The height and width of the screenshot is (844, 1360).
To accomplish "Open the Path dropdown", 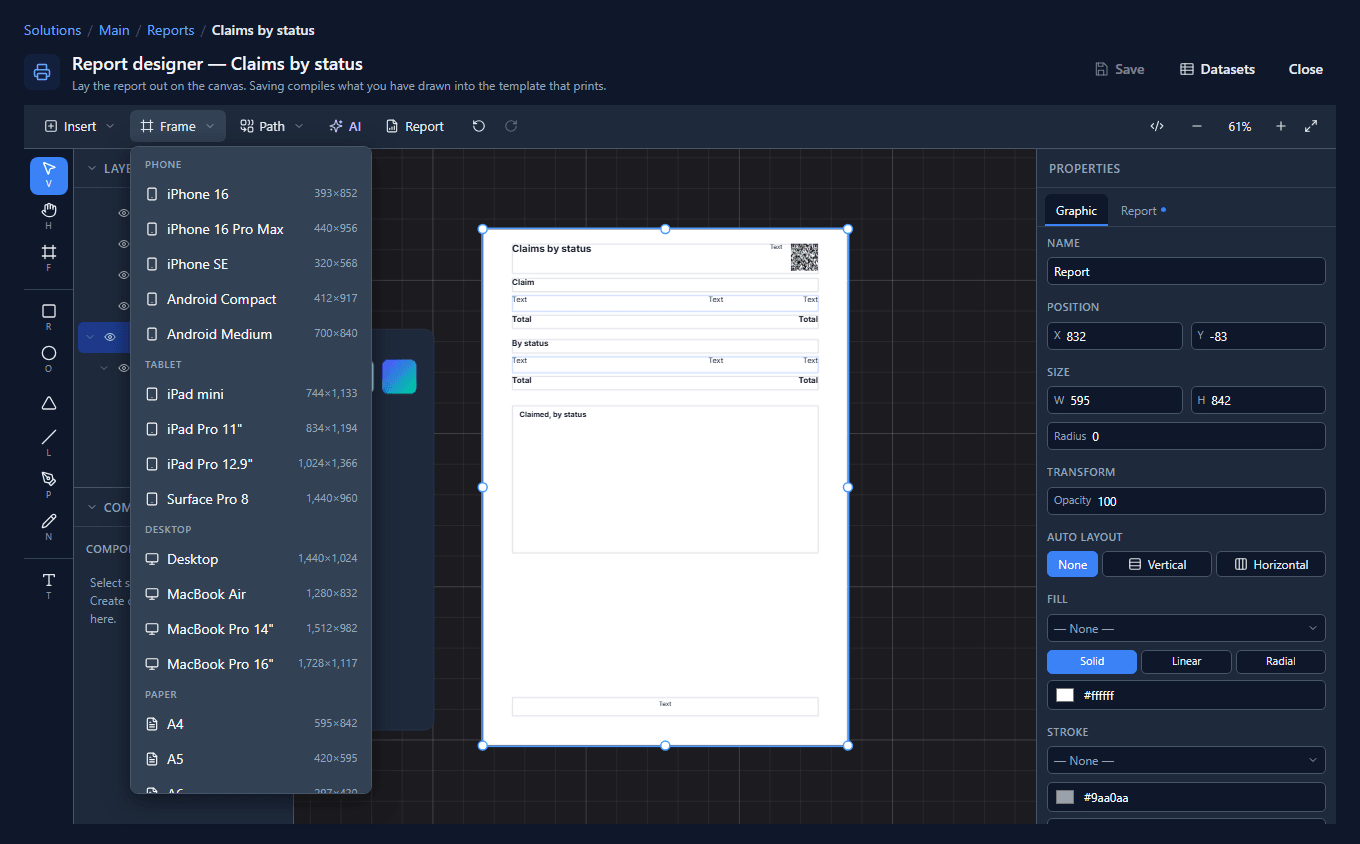I will pos(272,126).
